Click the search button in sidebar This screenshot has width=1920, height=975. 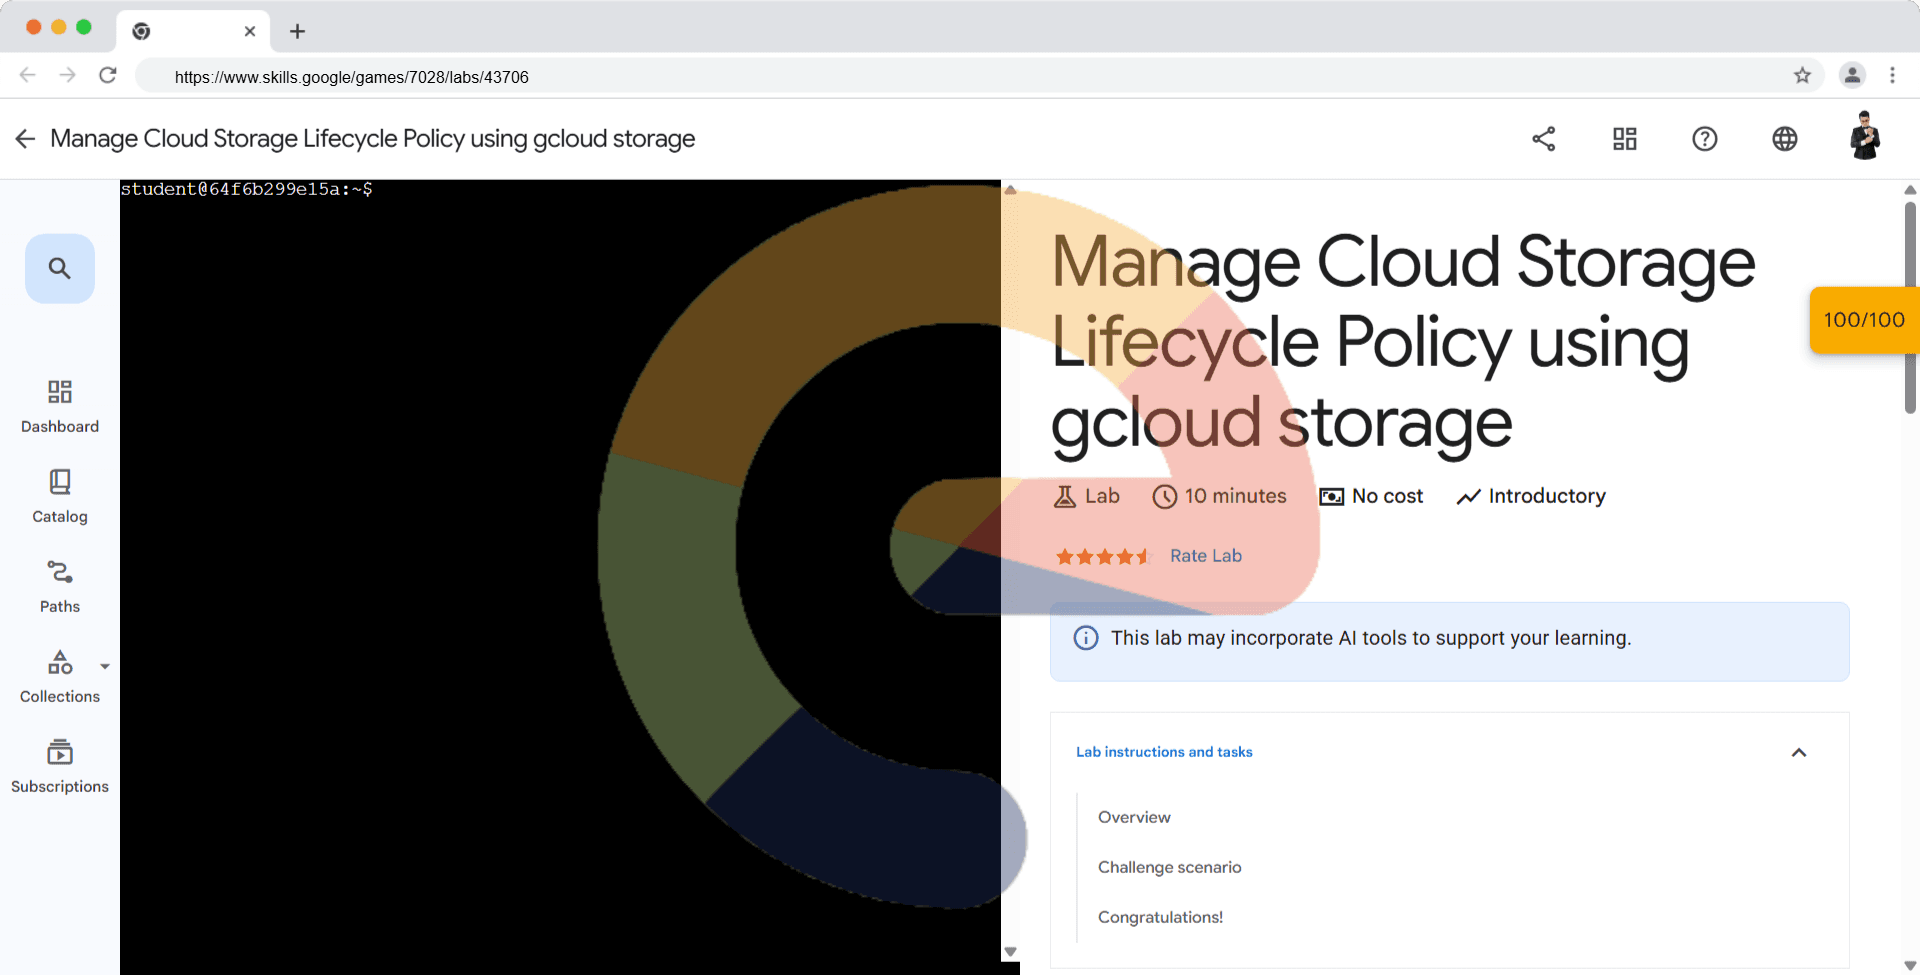coord(60,268)
